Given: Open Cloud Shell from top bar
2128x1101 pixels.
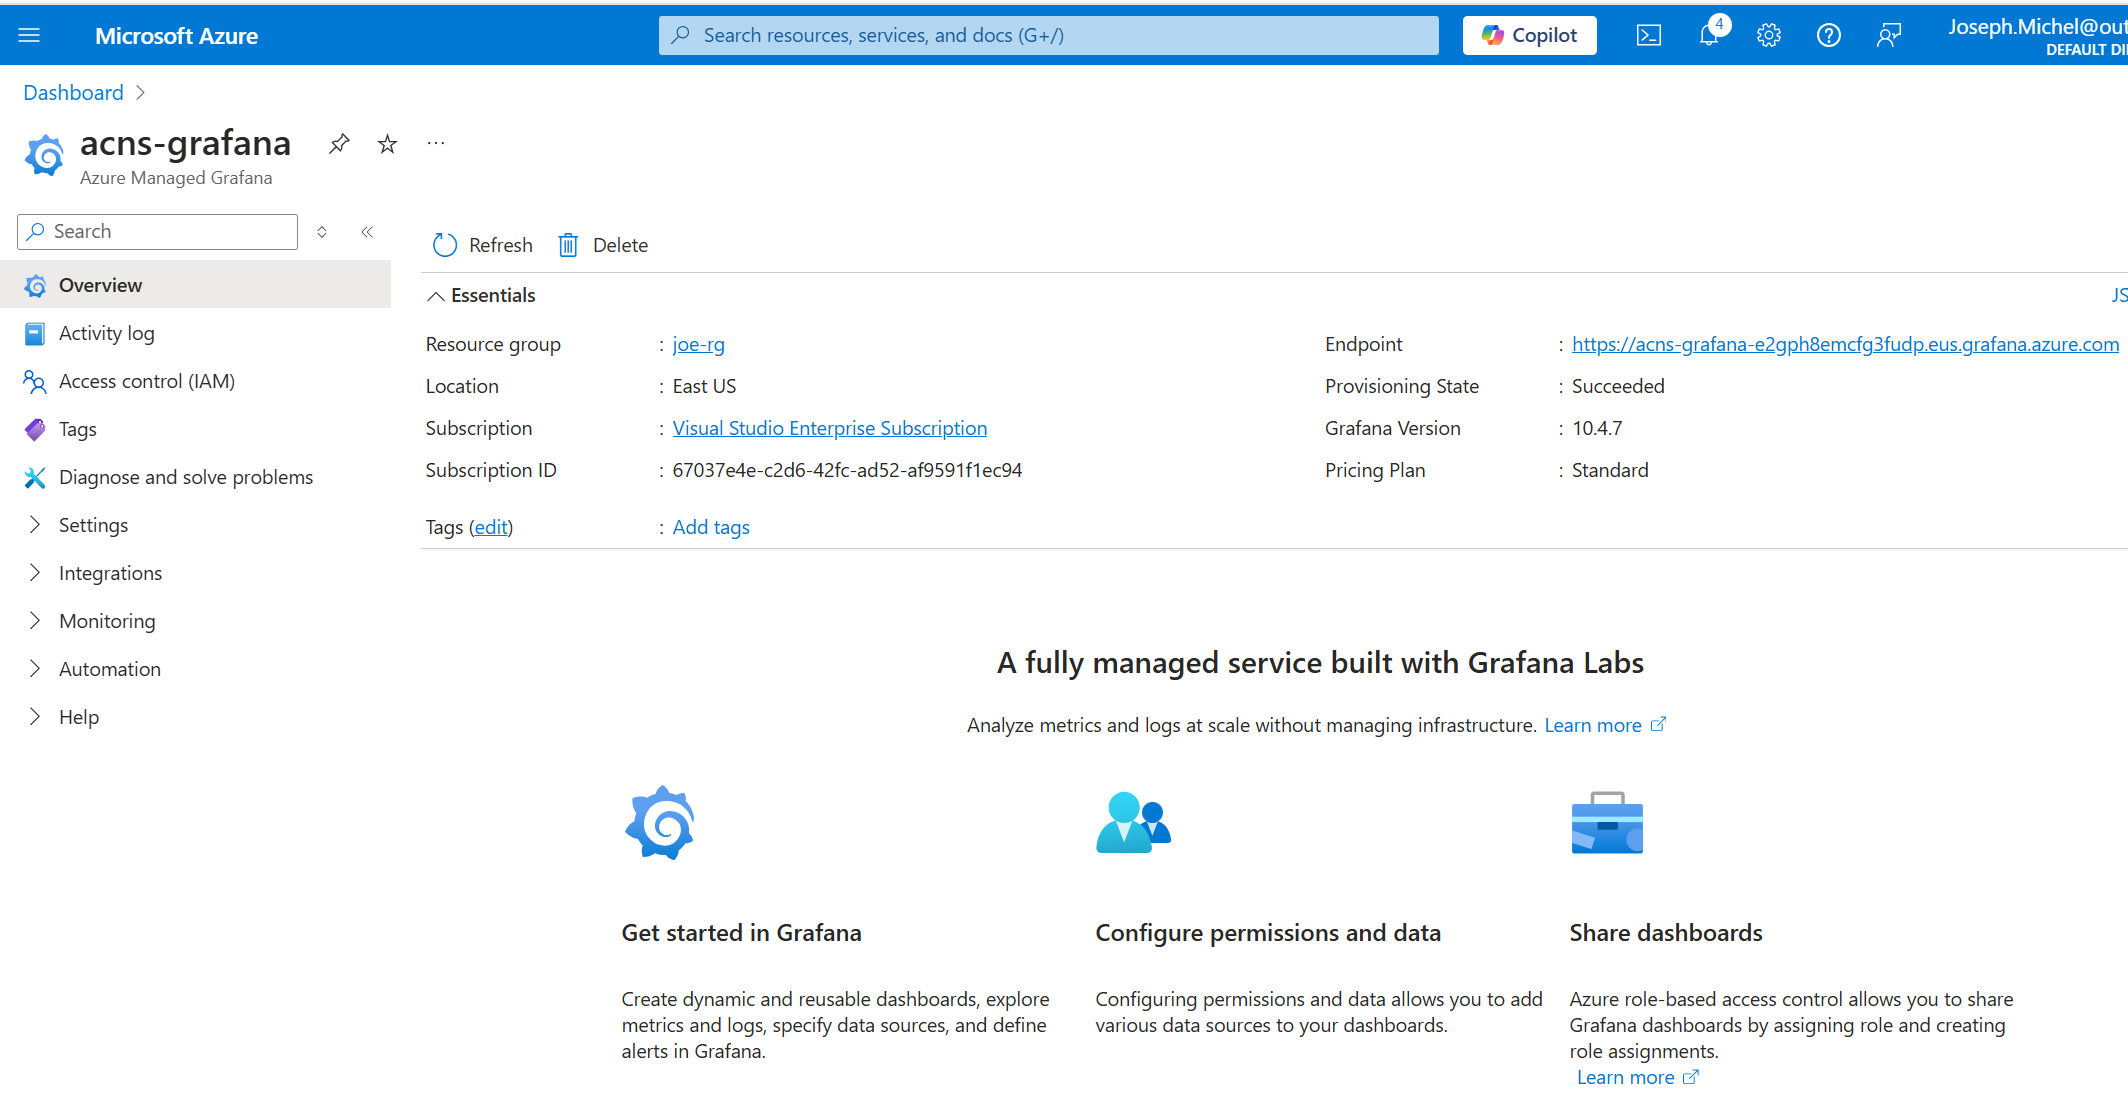Looking at the screenshot, I should coord(1648,36).
